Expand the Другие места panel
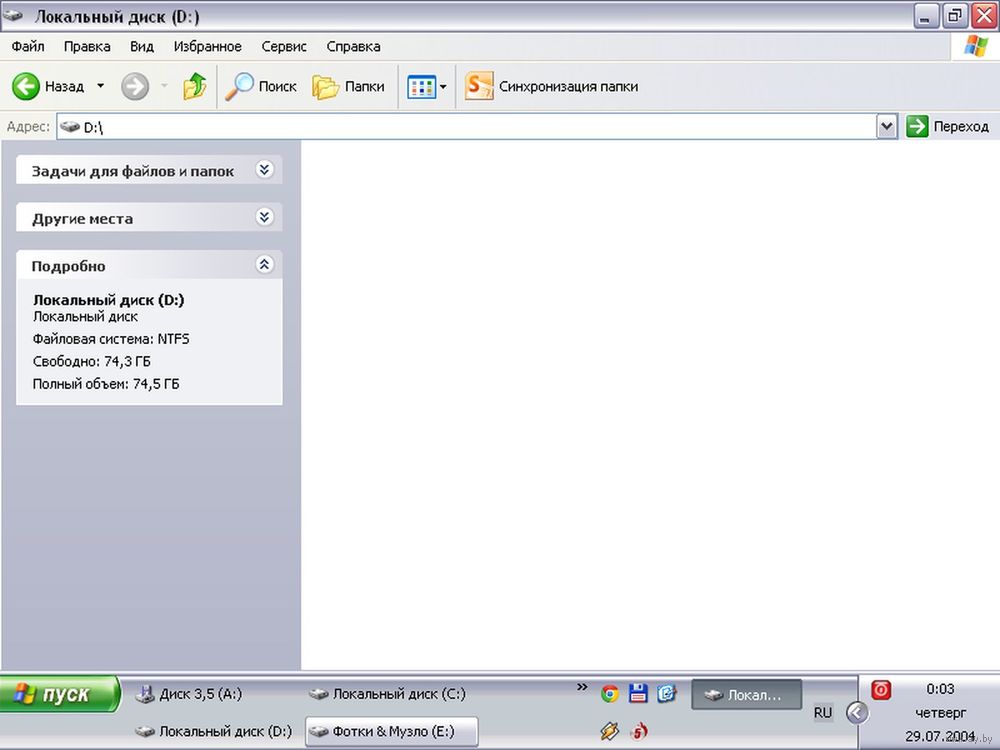 tap(264, 217)
